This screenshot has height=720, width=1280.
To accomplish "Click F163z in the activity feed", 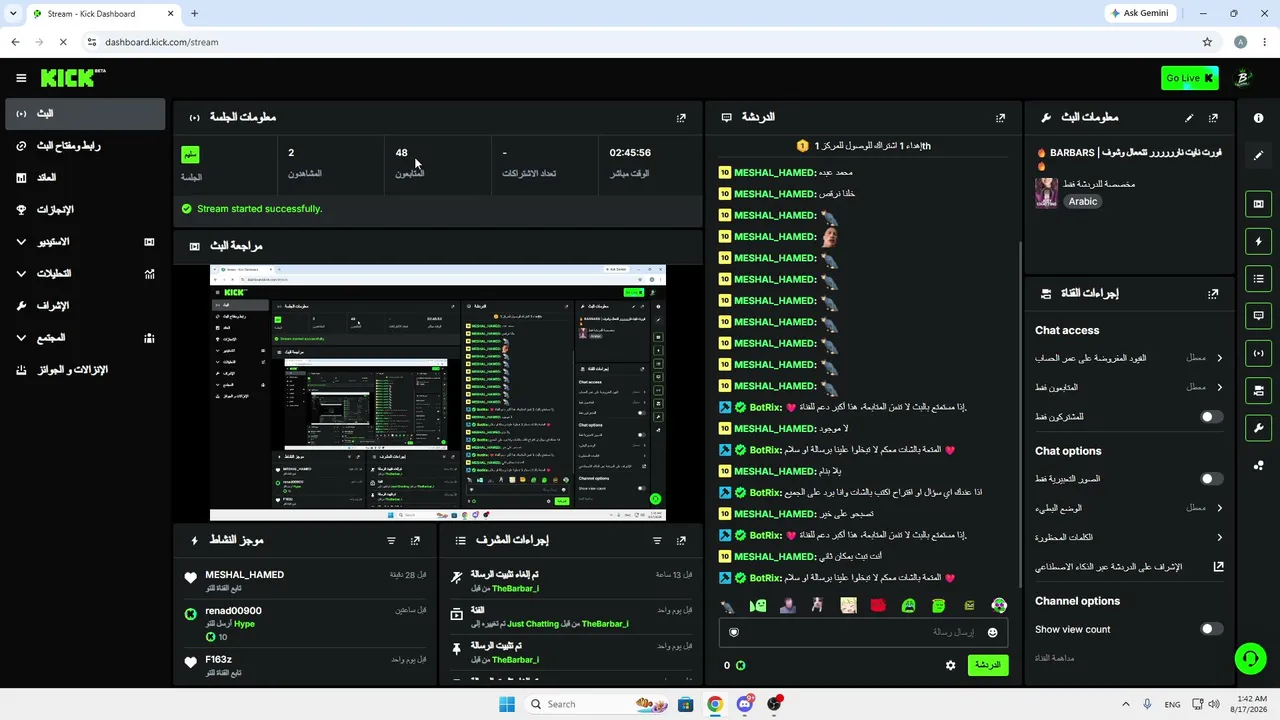I will pyautogui.click(x=218, y=660).
